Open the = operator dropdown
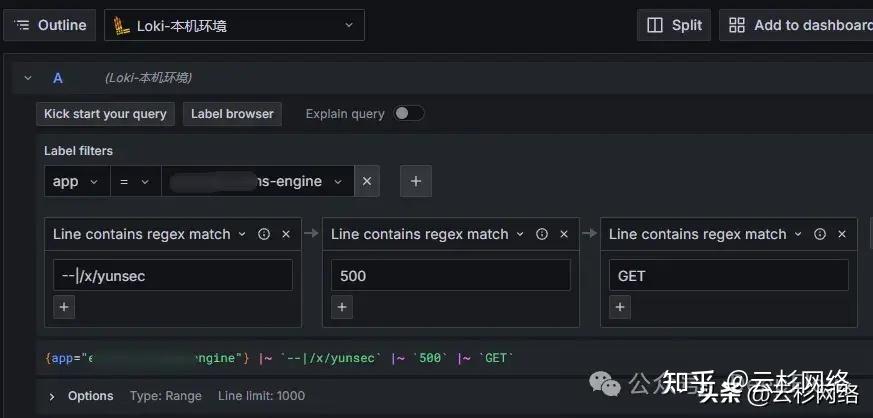 tap(135, 181)
